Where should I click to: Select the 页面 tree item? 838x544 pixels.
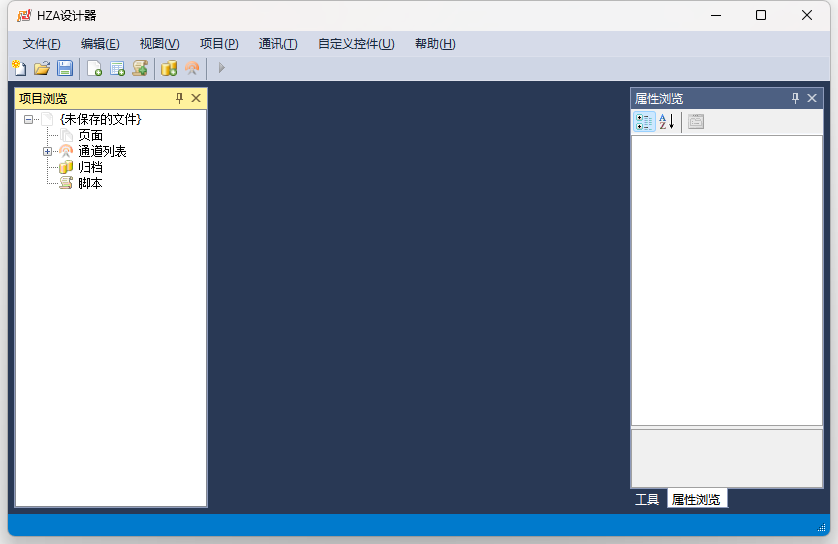[90, 135]
